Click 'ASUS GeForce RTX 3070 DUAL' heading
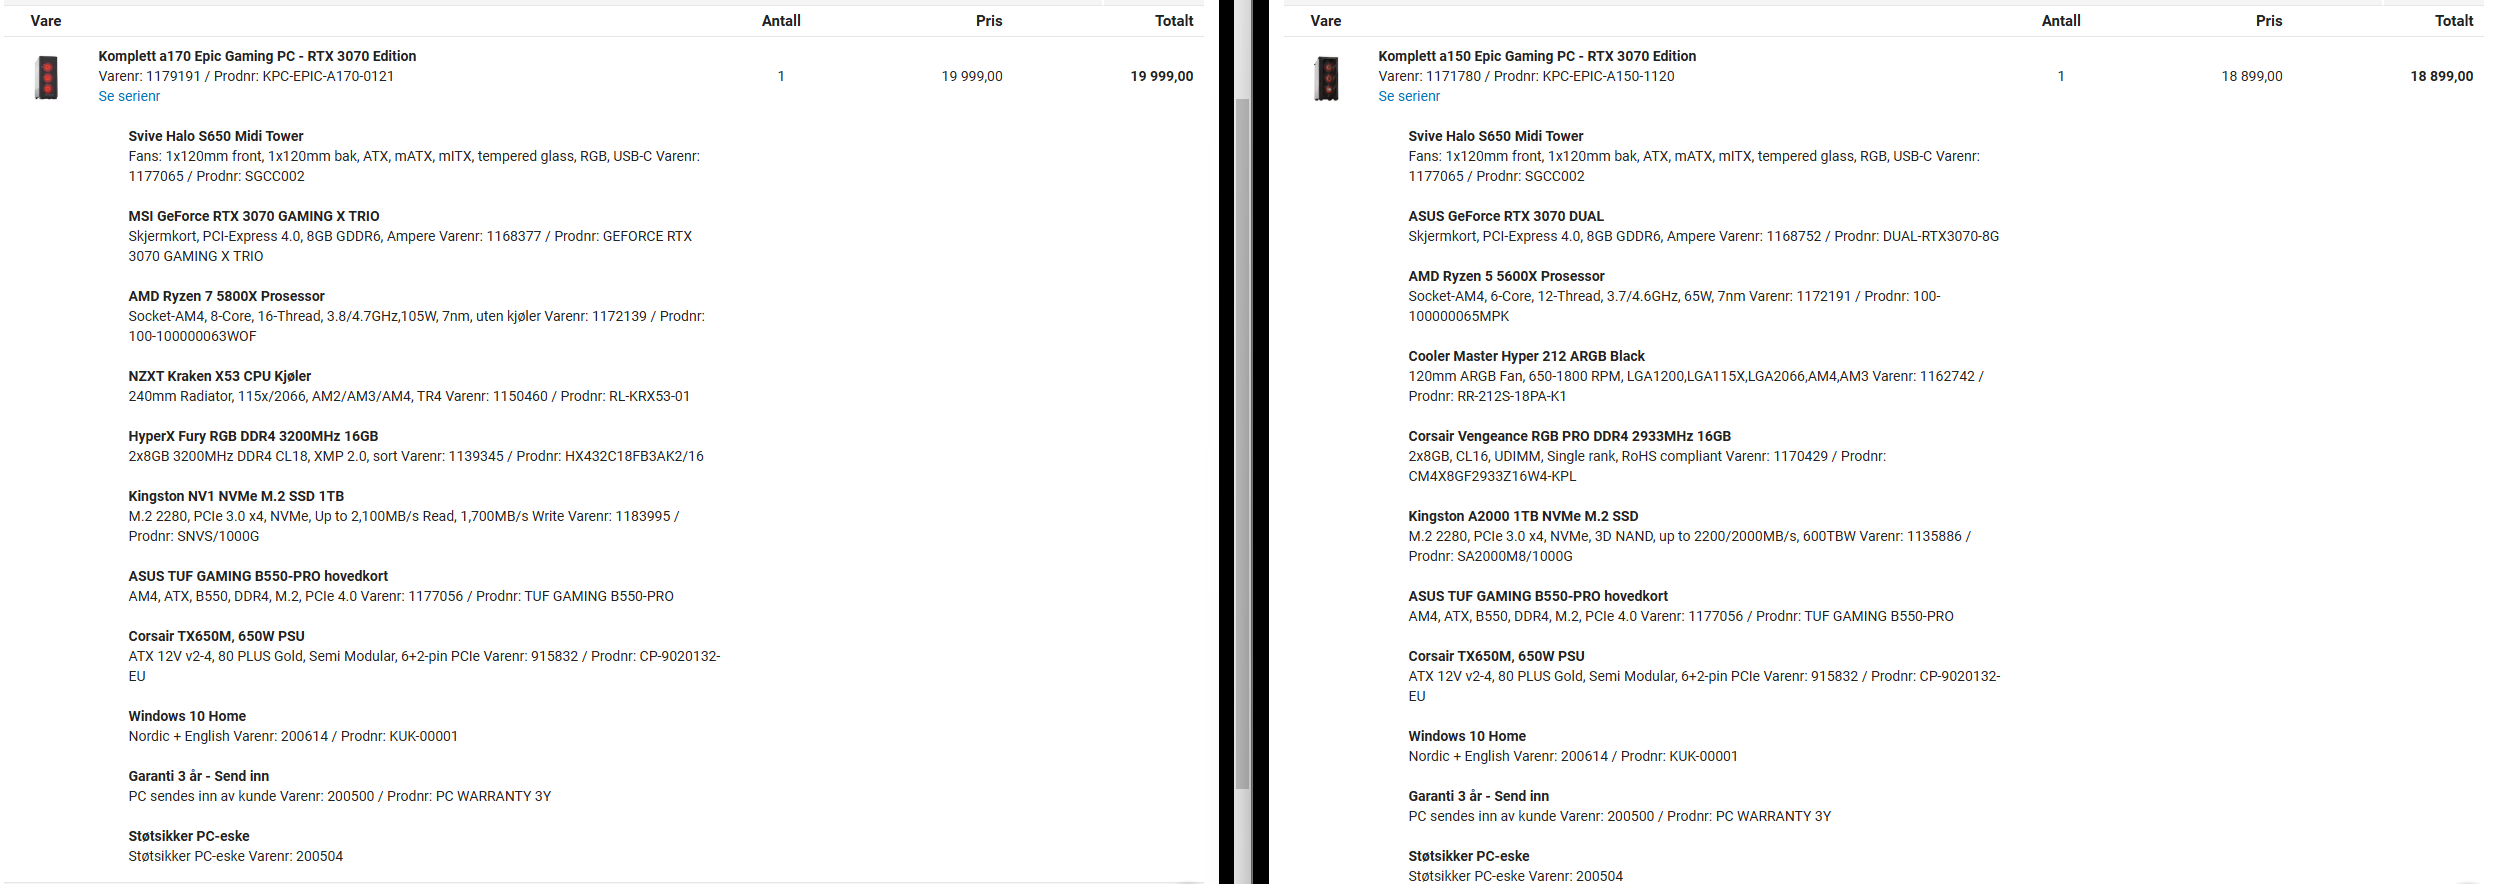This screenshot has width=2497, height=884. tap(1506, 216)
